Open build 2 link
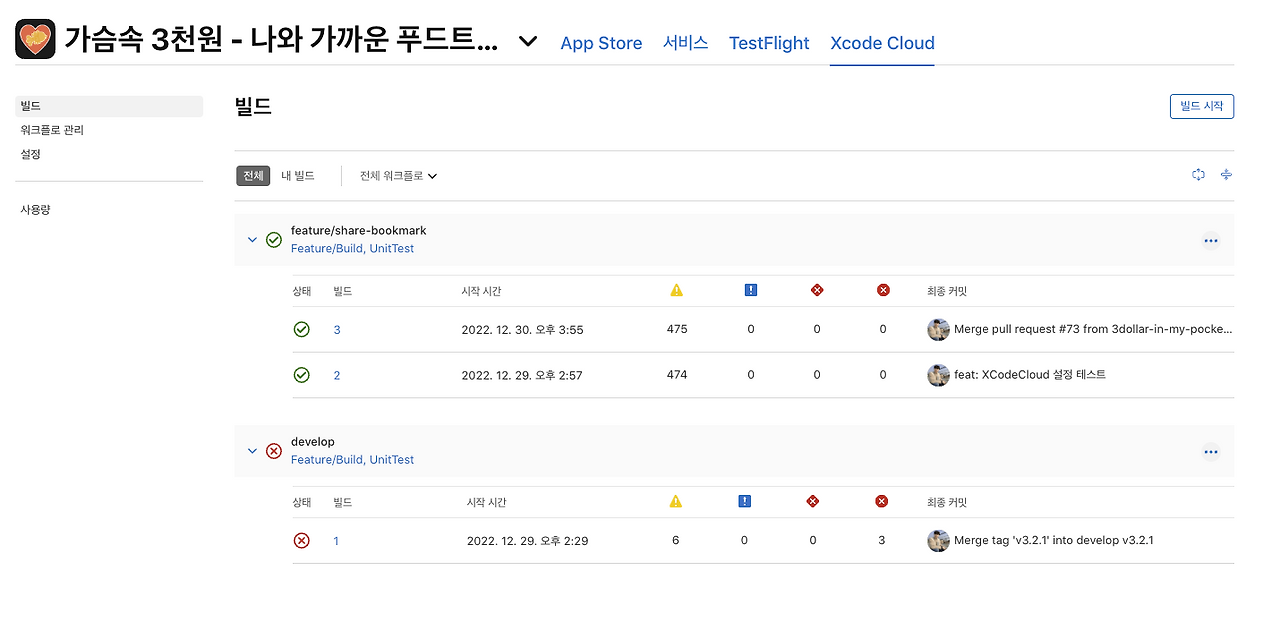This screenshot has height=622, width=1280. 337,375
